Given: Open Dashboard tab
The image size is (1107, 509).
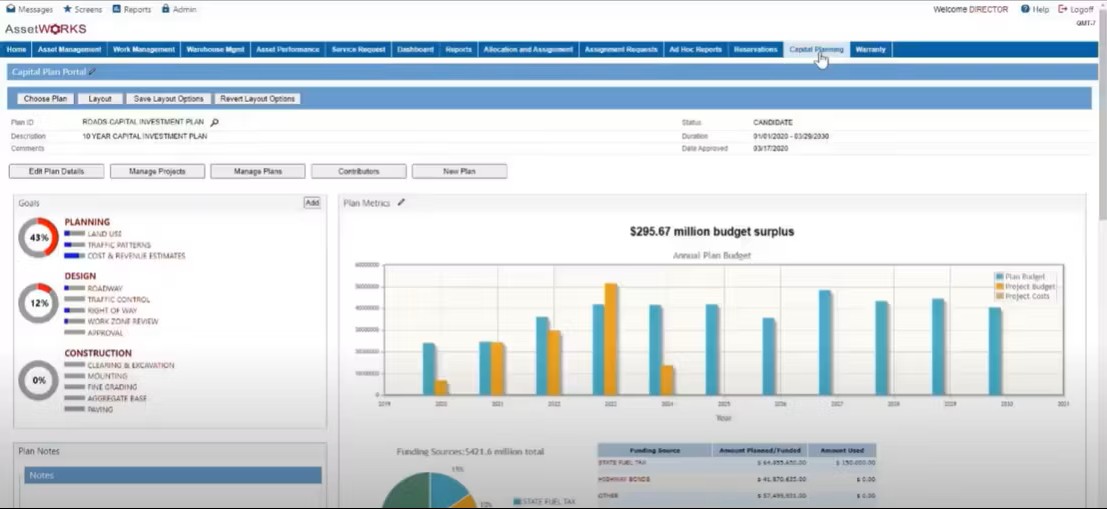Looking at the screenshot, I should click(415, 49).
